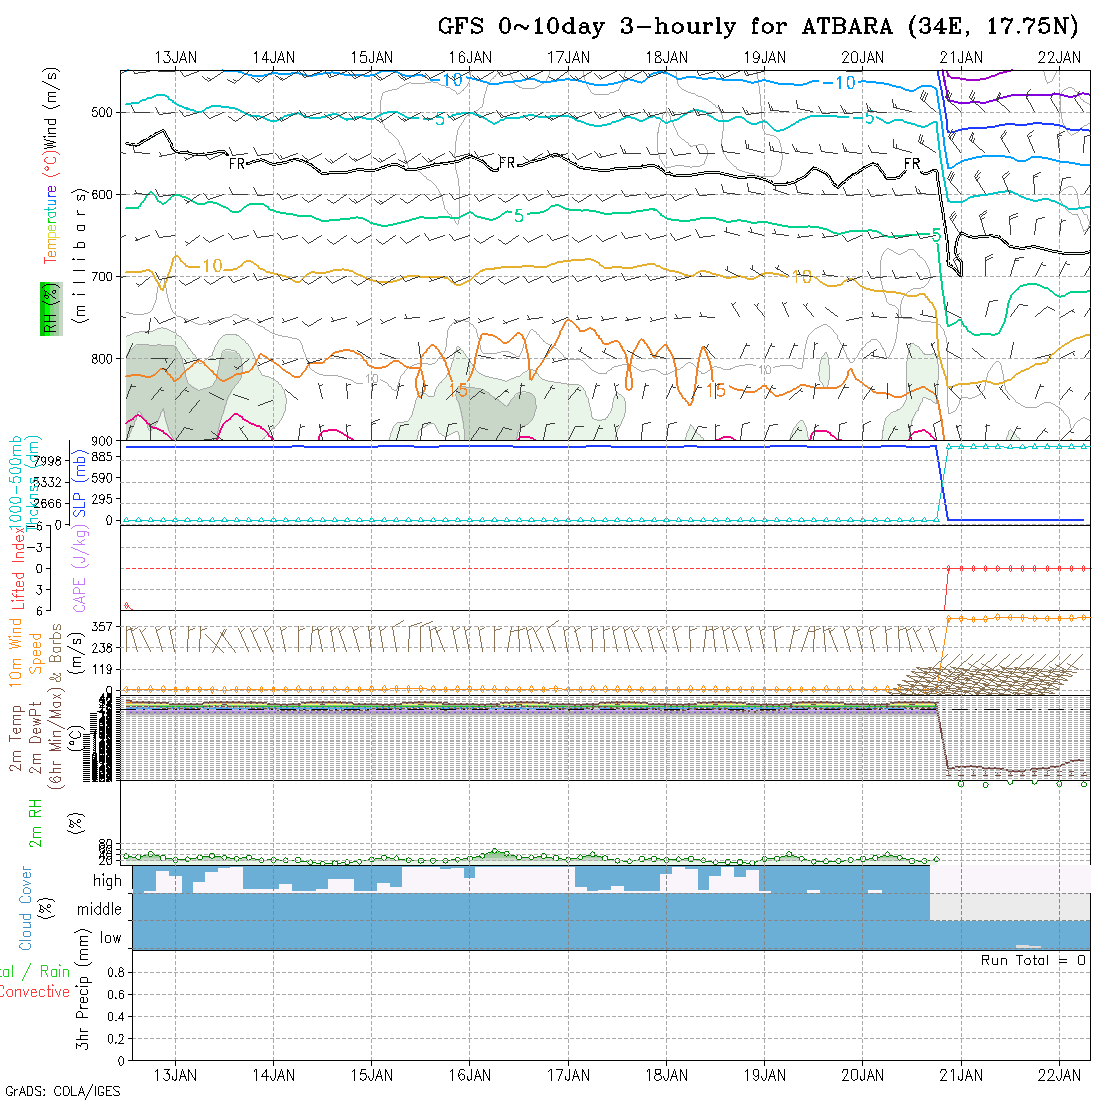Select the 'high' cloud cover row label
The image size is (1100, 1100).
[107, 881]
